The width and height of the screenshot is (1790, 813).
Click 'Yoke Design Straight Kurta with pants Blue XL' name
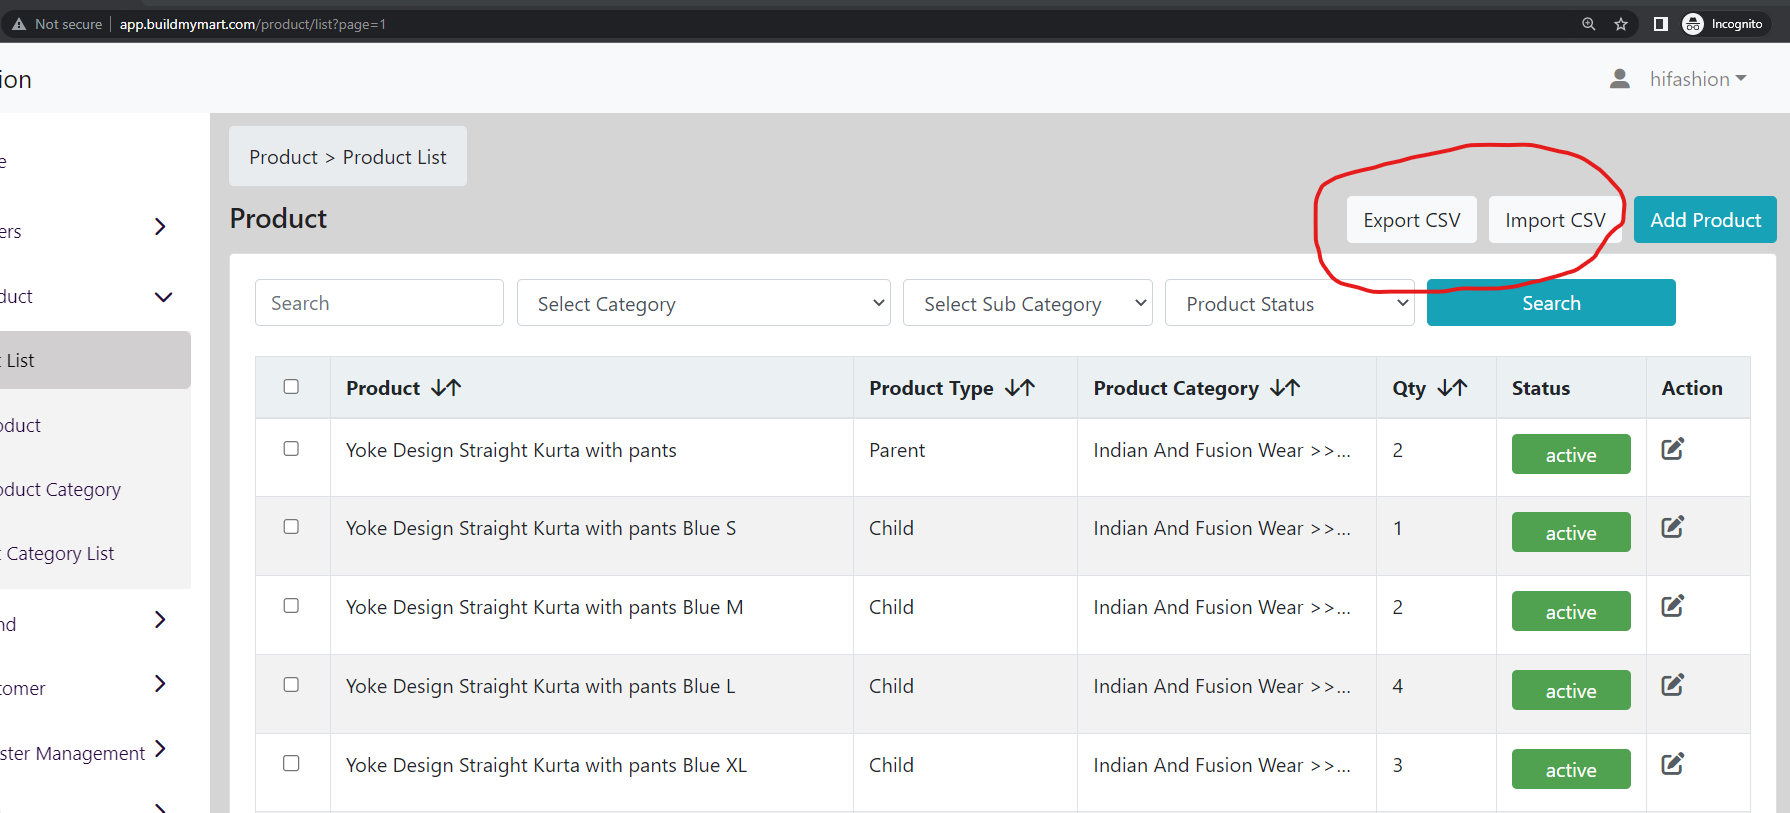546,765
